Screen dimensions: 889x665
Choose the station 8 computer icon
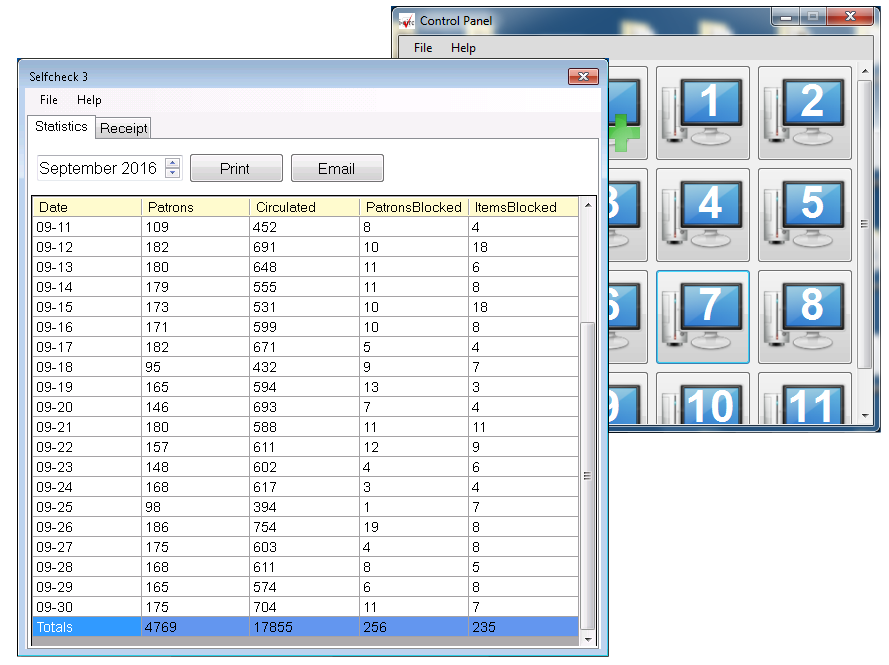(805, 317)
